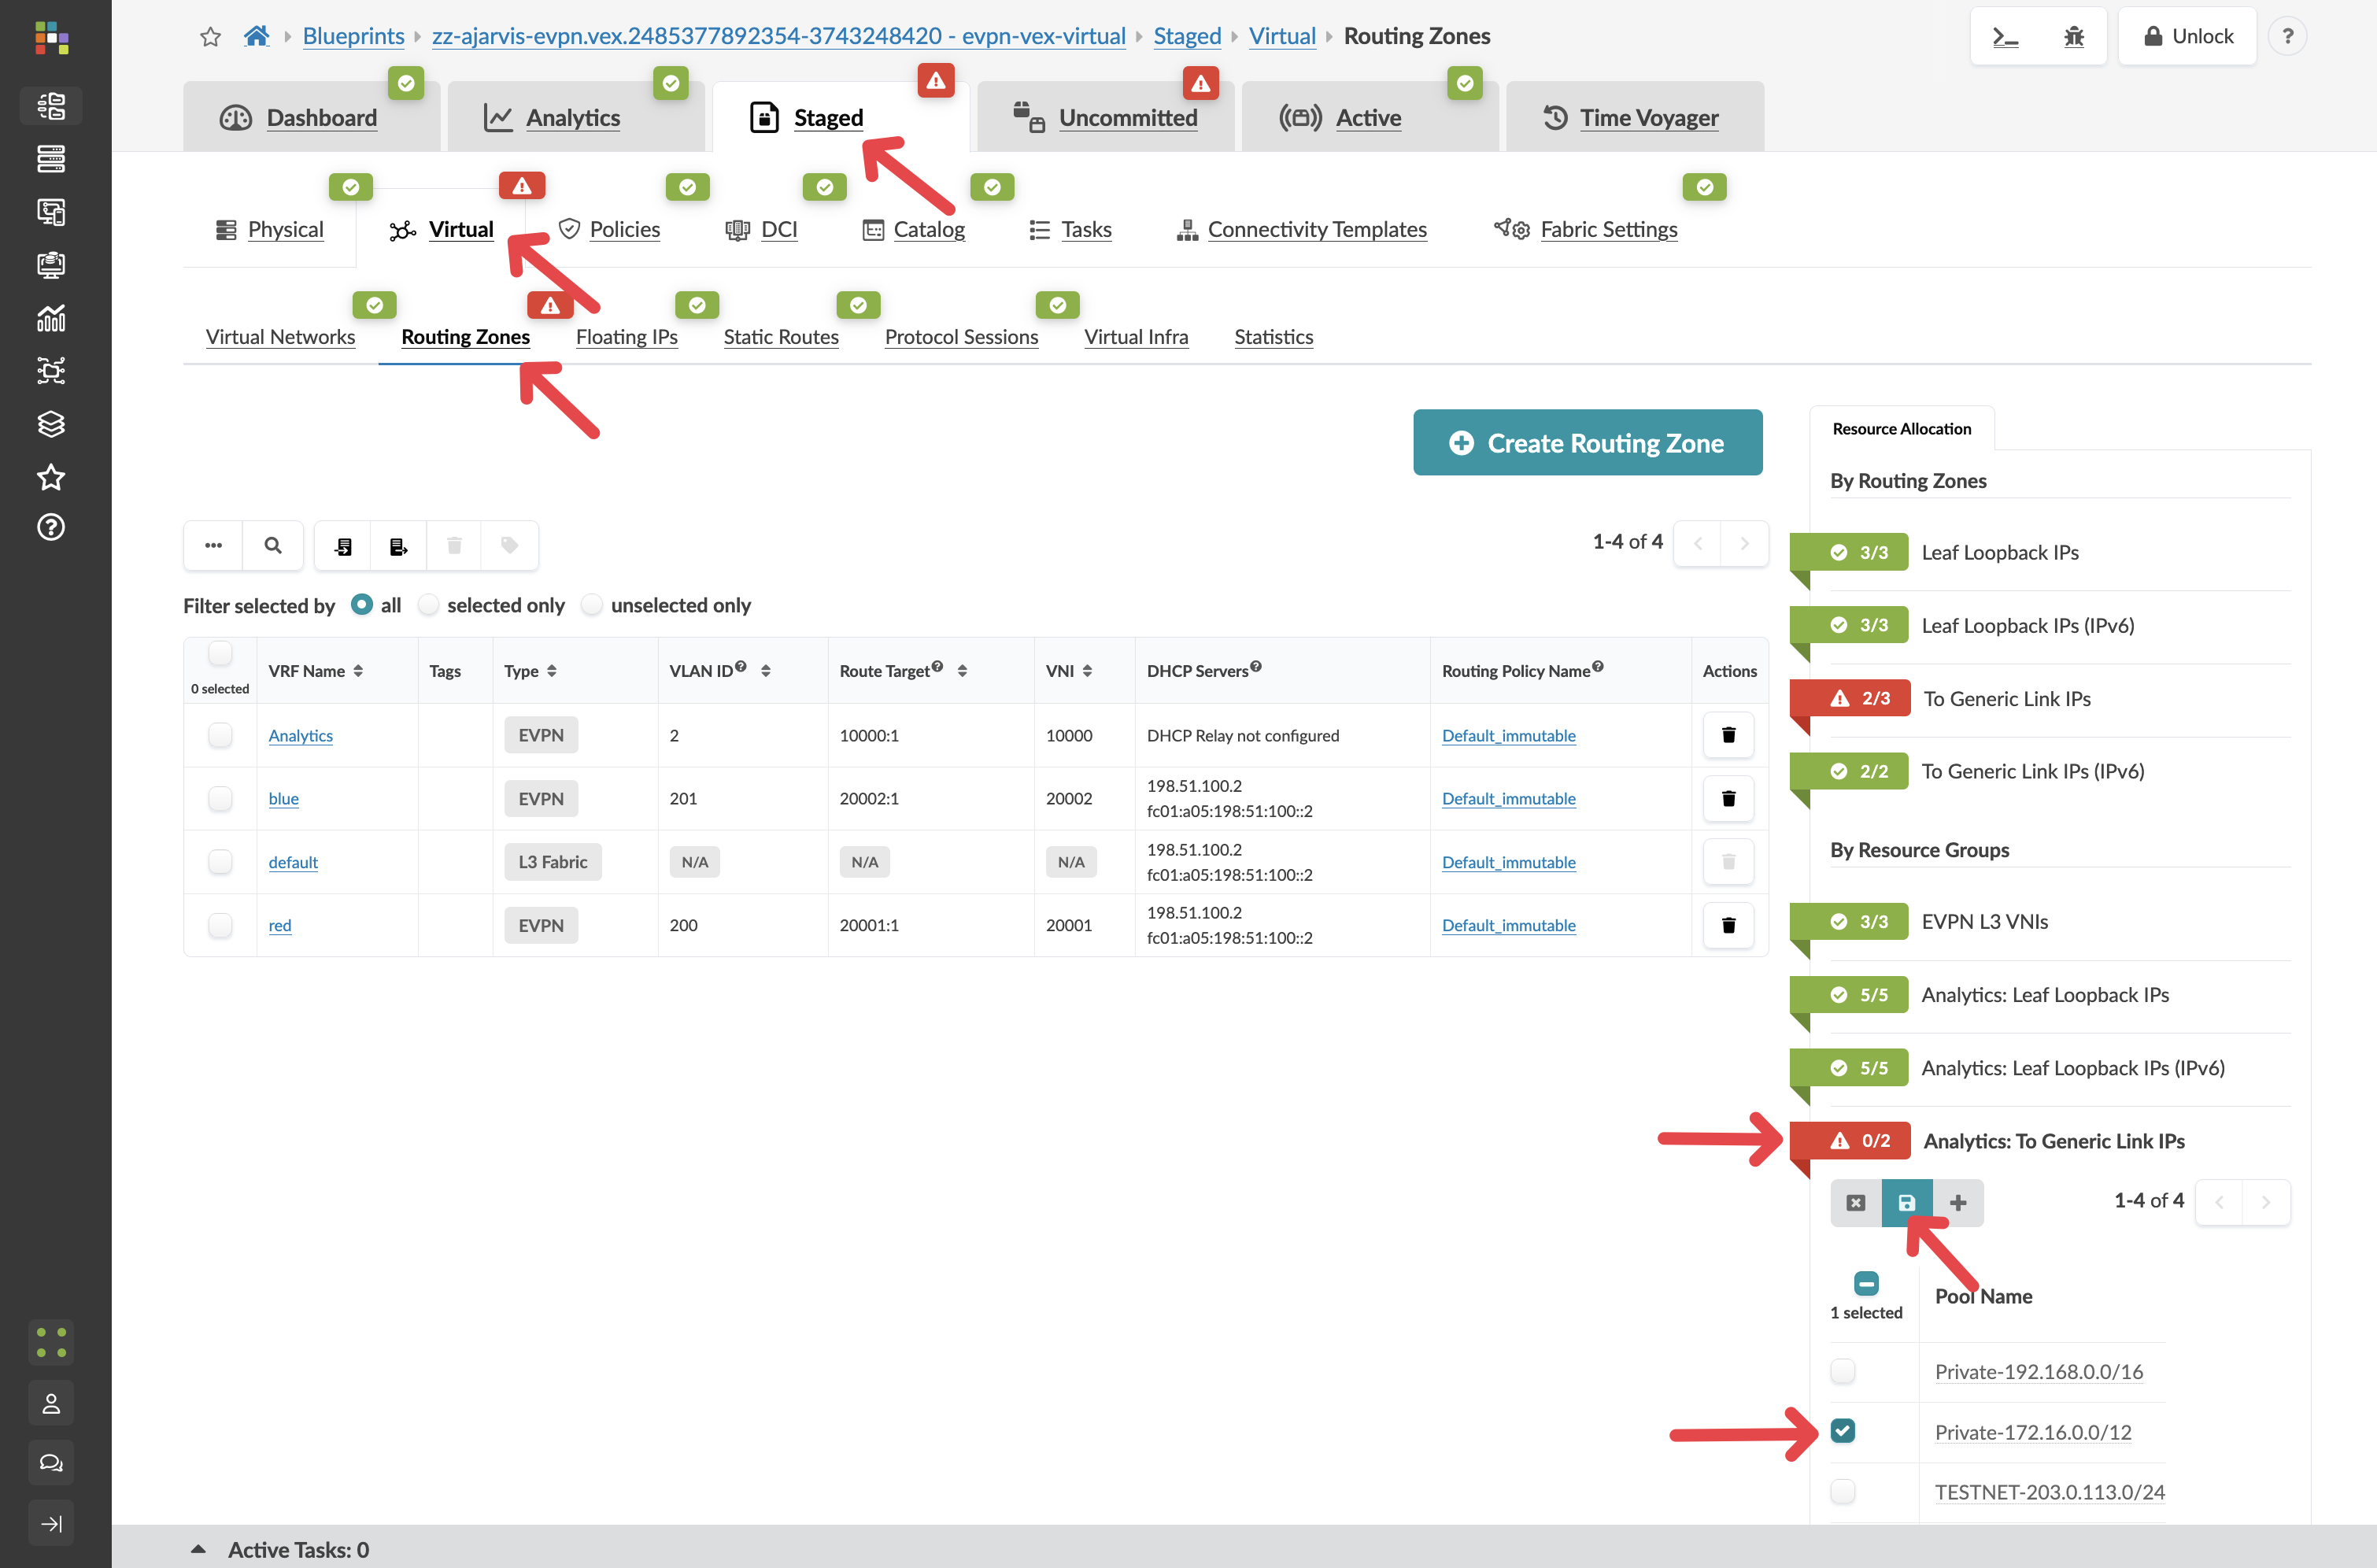Open the Devices section from the left sidebar
The image size is (2377, 1568).
(51, 159)
